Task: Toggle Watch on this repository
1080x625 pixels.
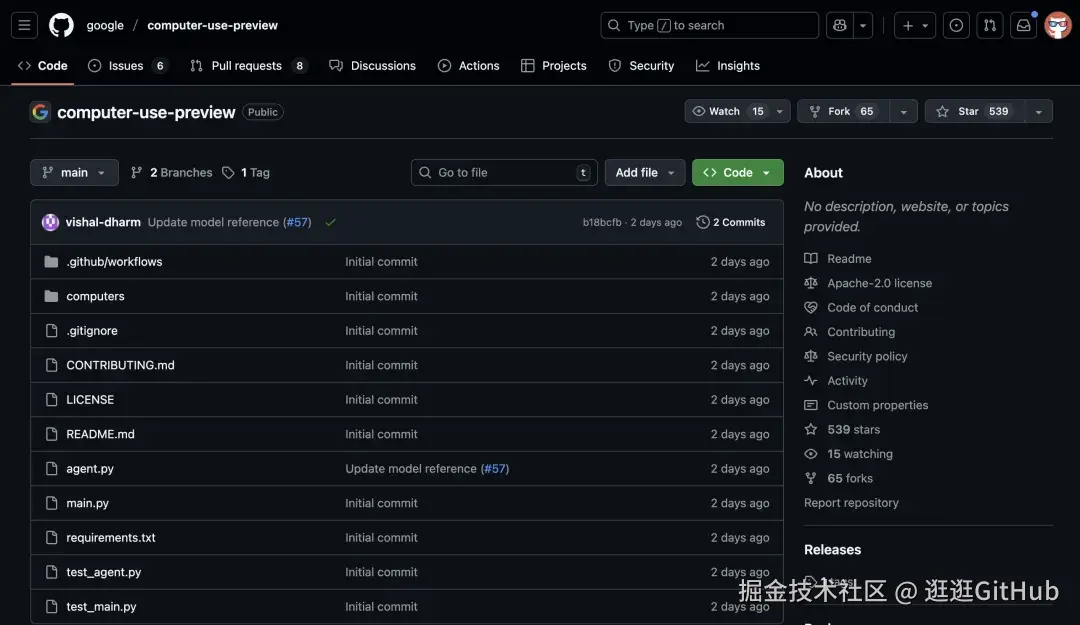Action: click(x=728, y=112)
